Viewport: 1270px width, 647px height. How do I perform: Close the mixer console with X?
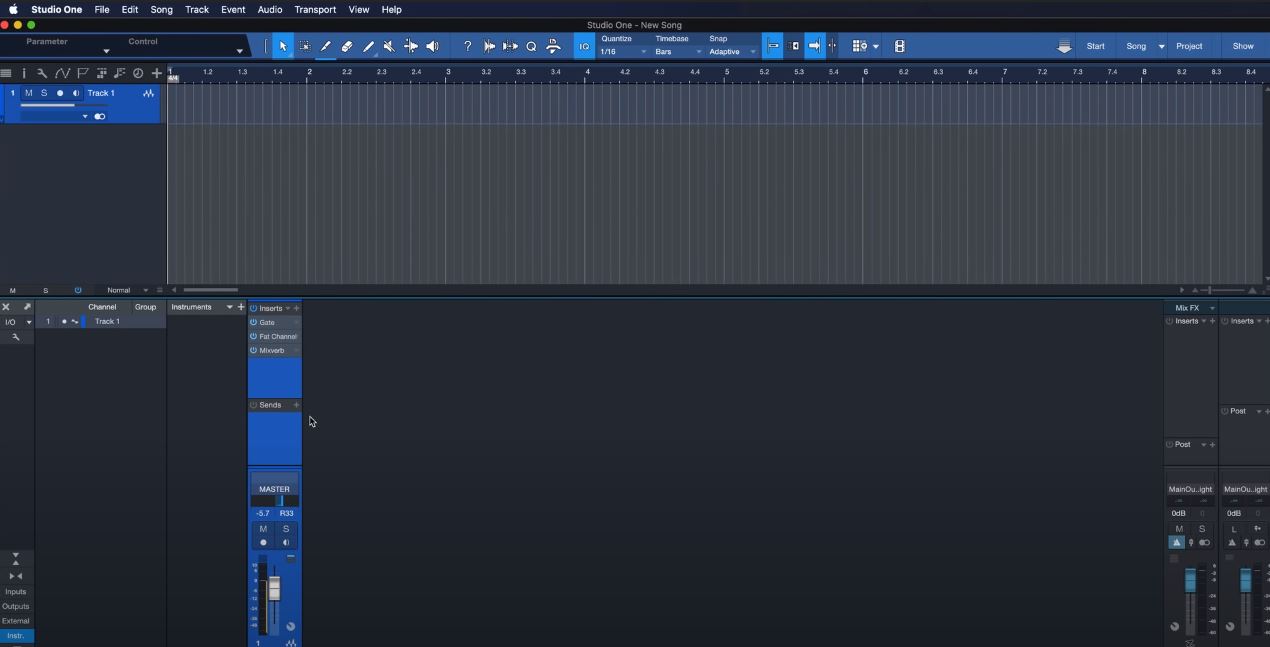tap(6, 307)
